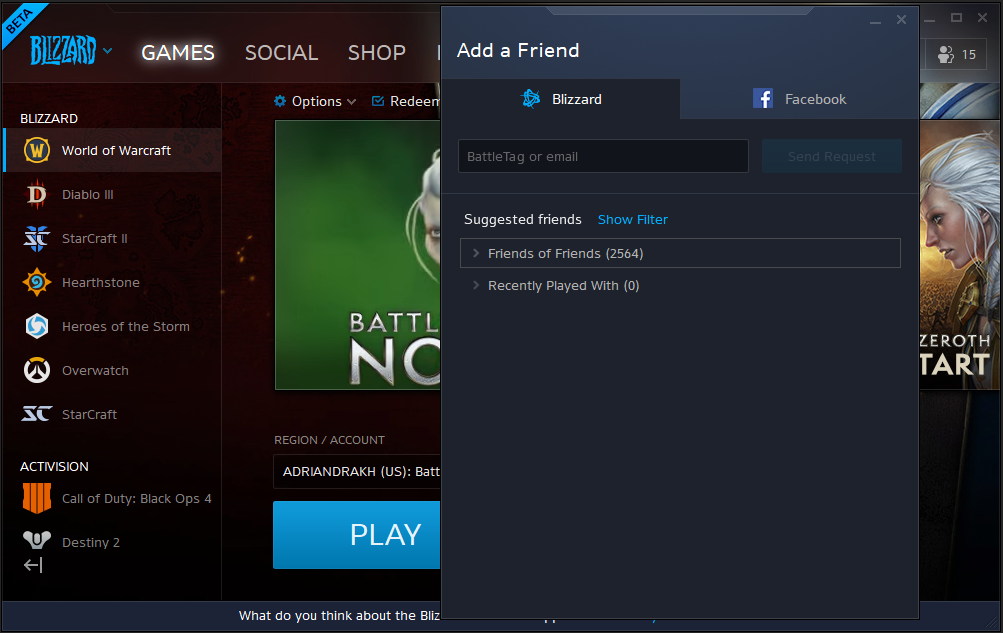Open the Options dropdown

[x=315, y=101]
